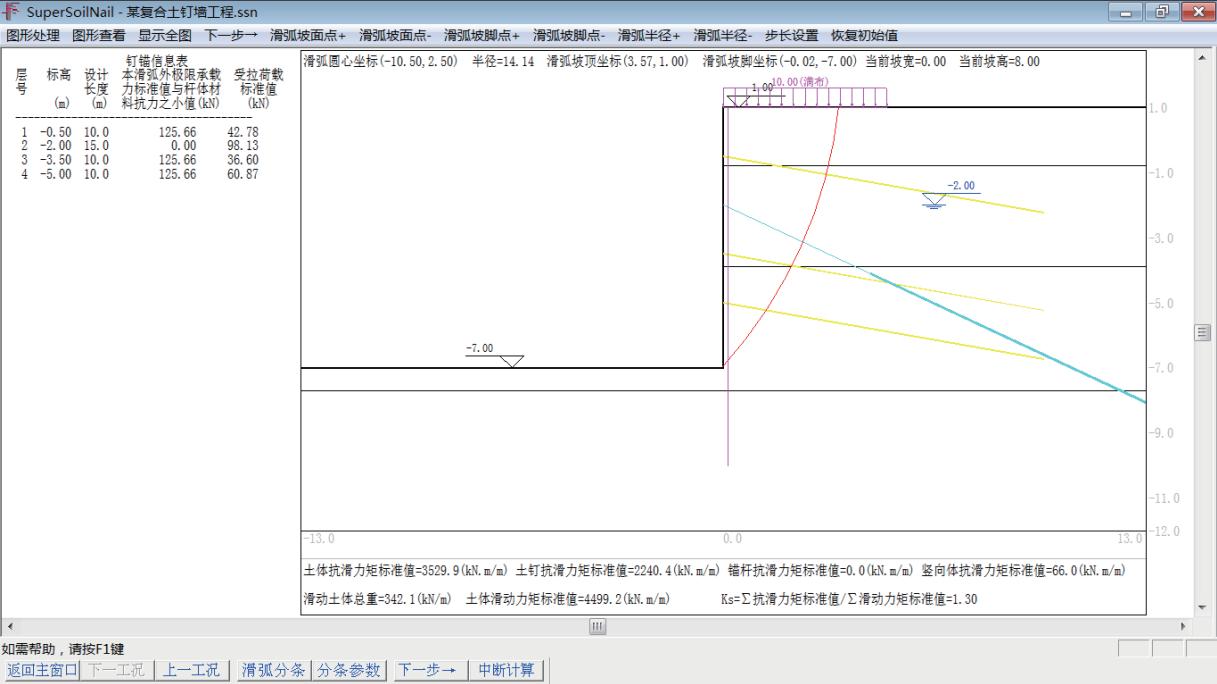Screen dimensions: 1217x684
Task: Click 显示全图 in the menu bar
Action: pyautogui.click(x=165, y=35)
